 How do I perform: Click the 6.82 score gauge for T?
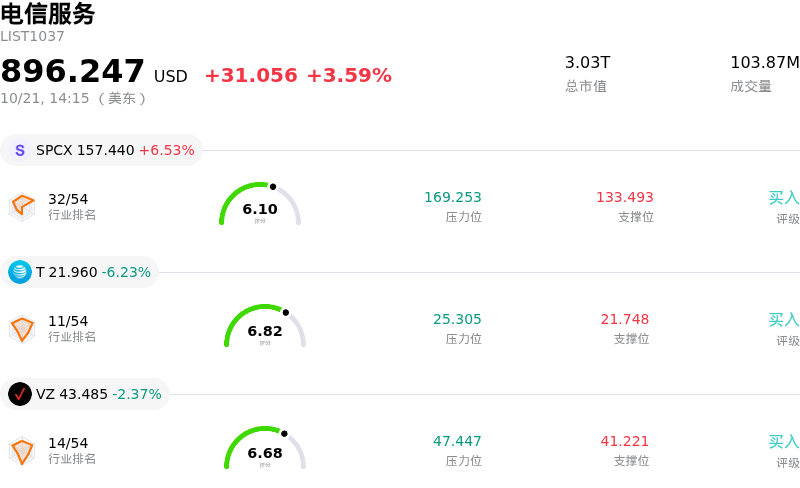click(x=265, y=326)
